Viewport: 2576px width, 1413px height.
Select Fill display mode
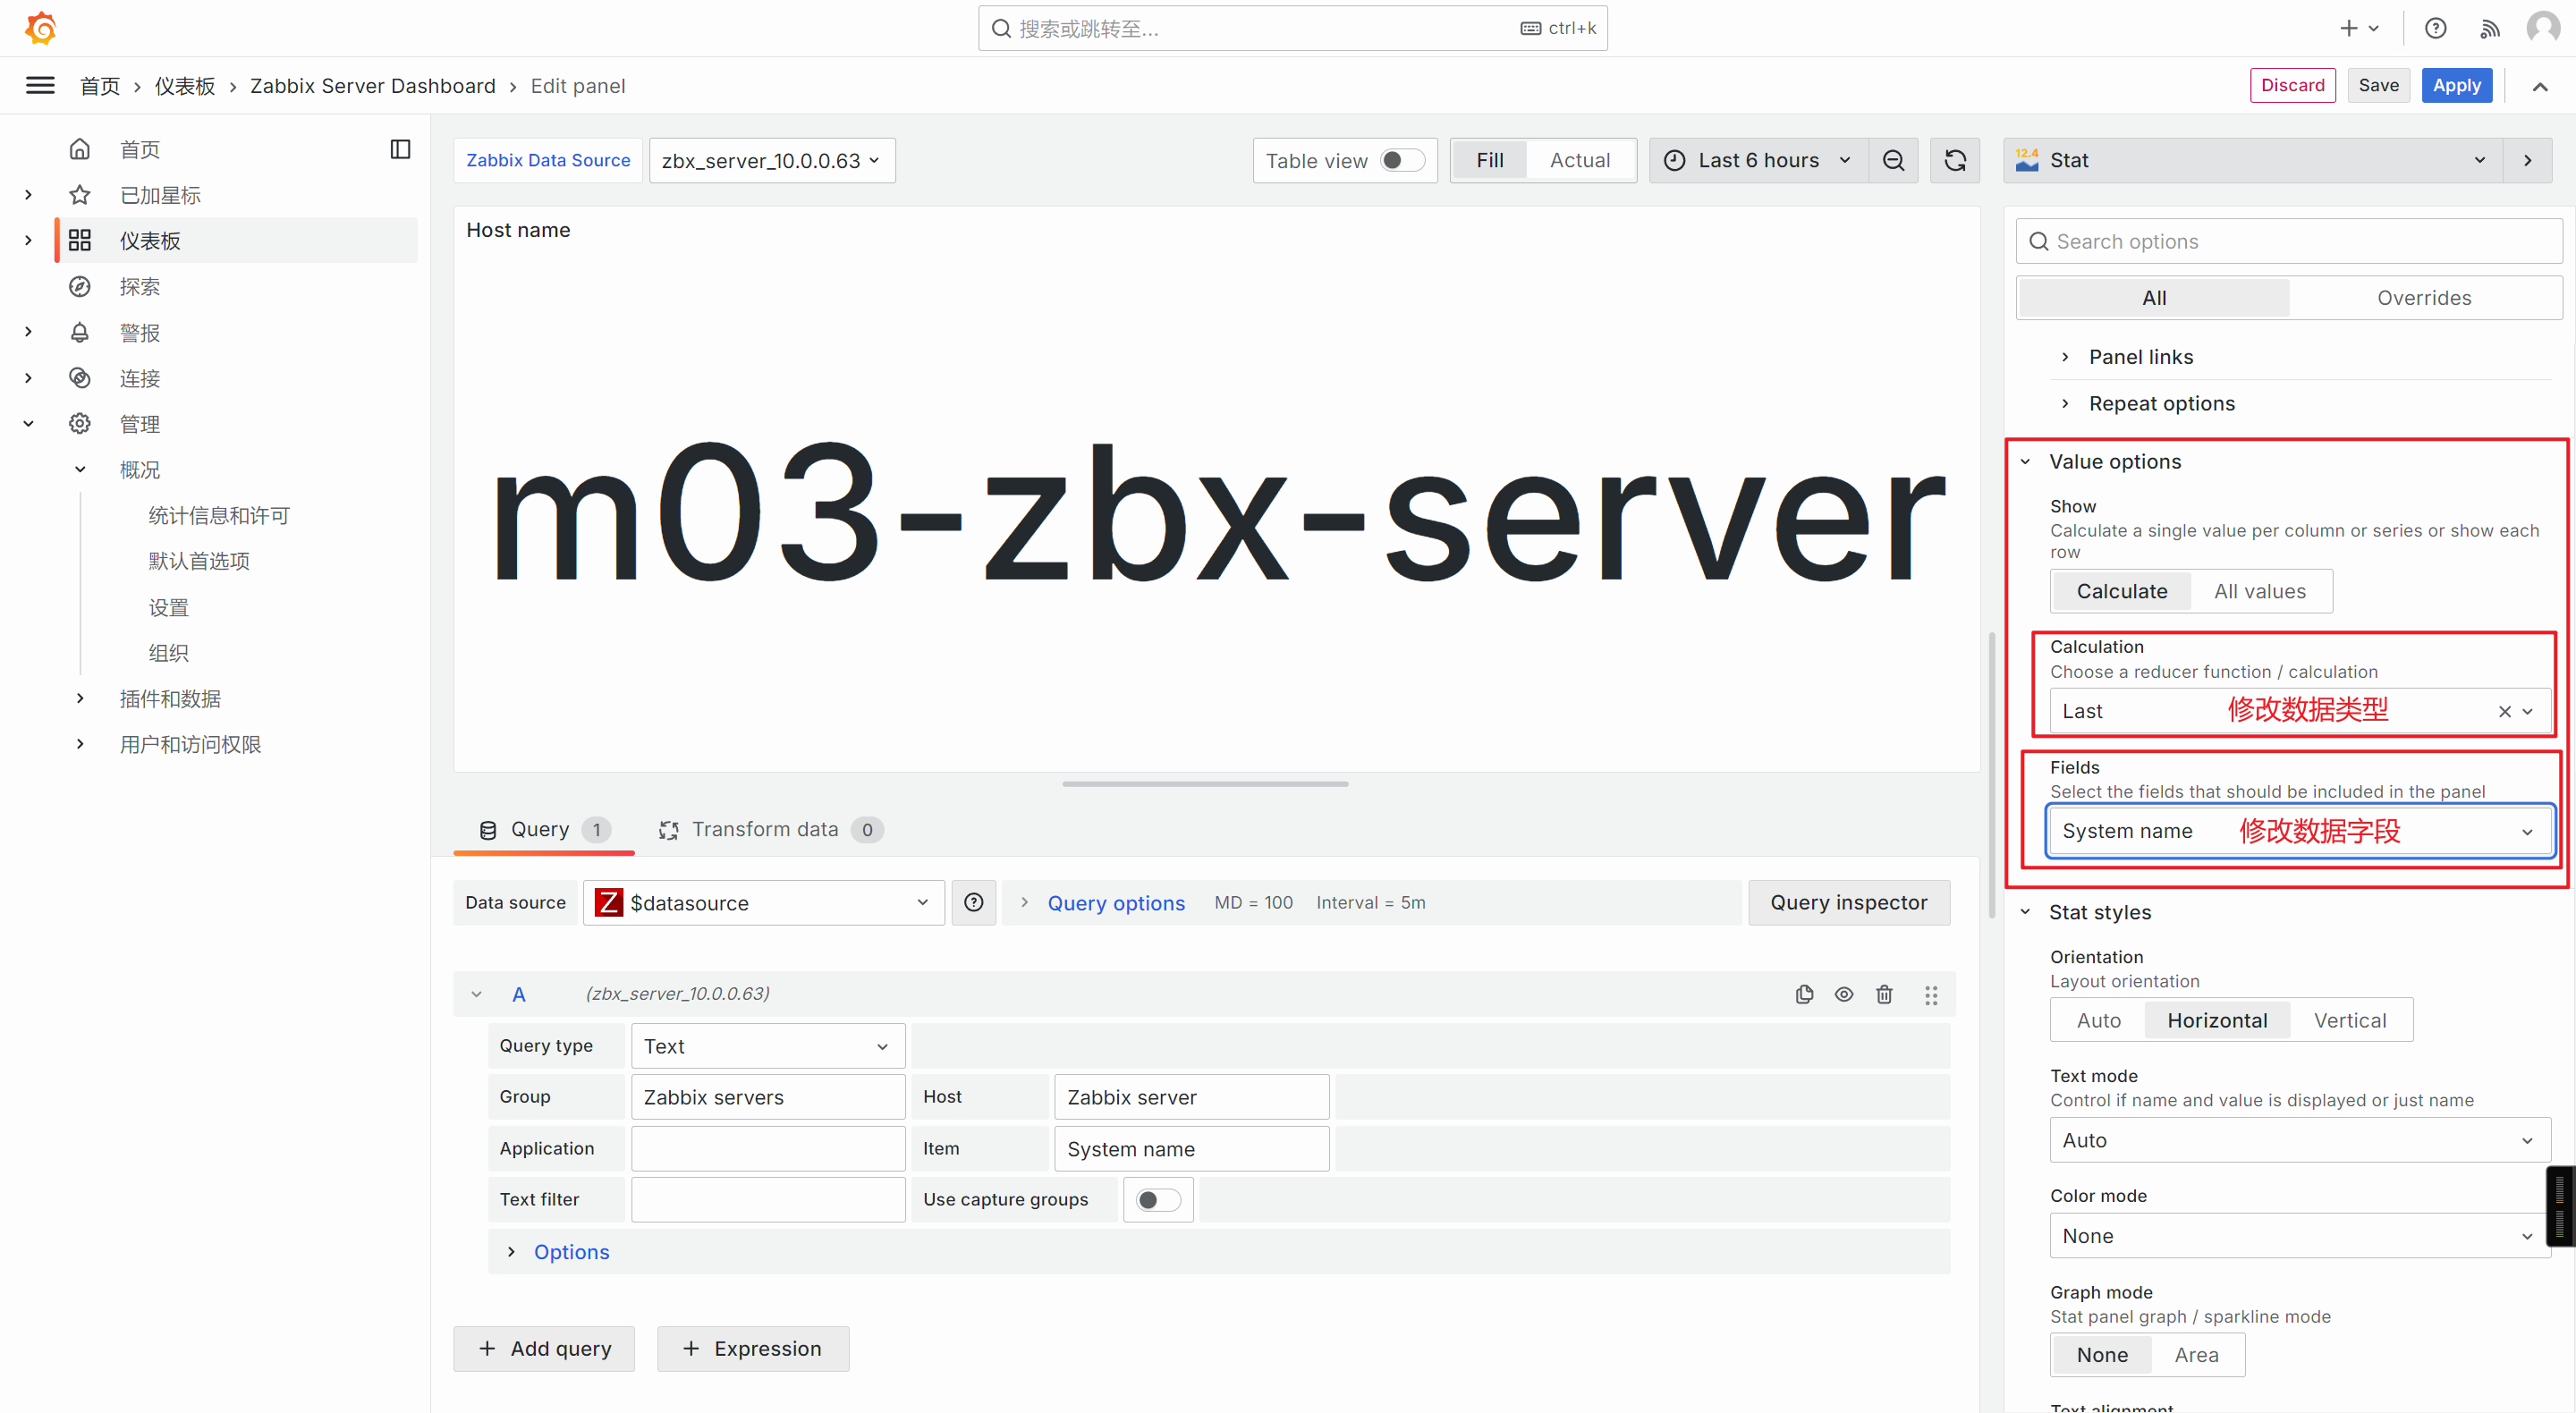pyautogui.click(x=1489, y=160)
